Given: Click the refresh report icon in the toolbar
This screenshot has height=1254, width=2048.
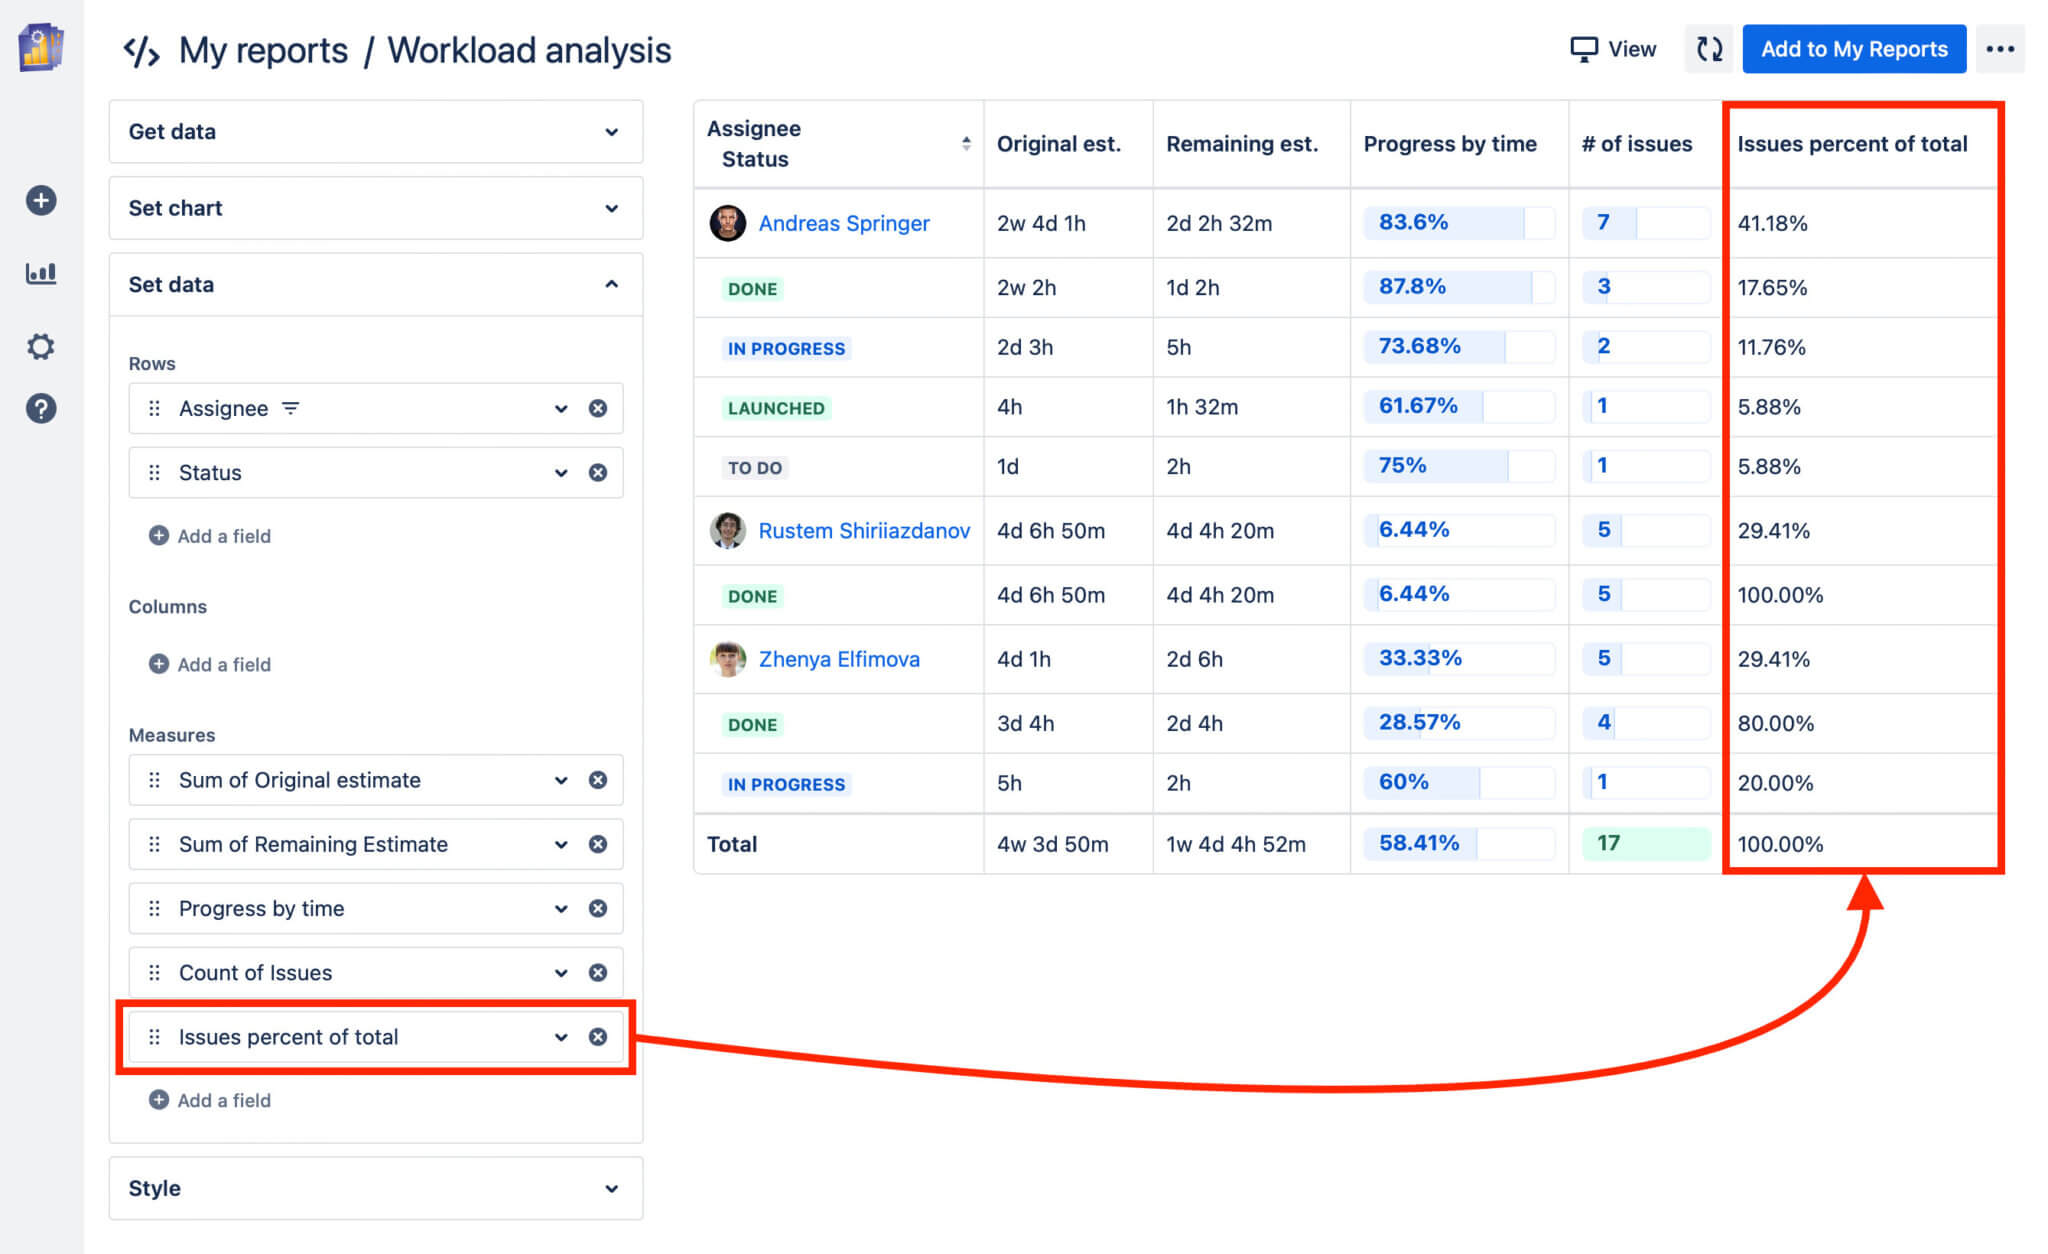Looking at the screenshot, I should [x=1708, y=48].
